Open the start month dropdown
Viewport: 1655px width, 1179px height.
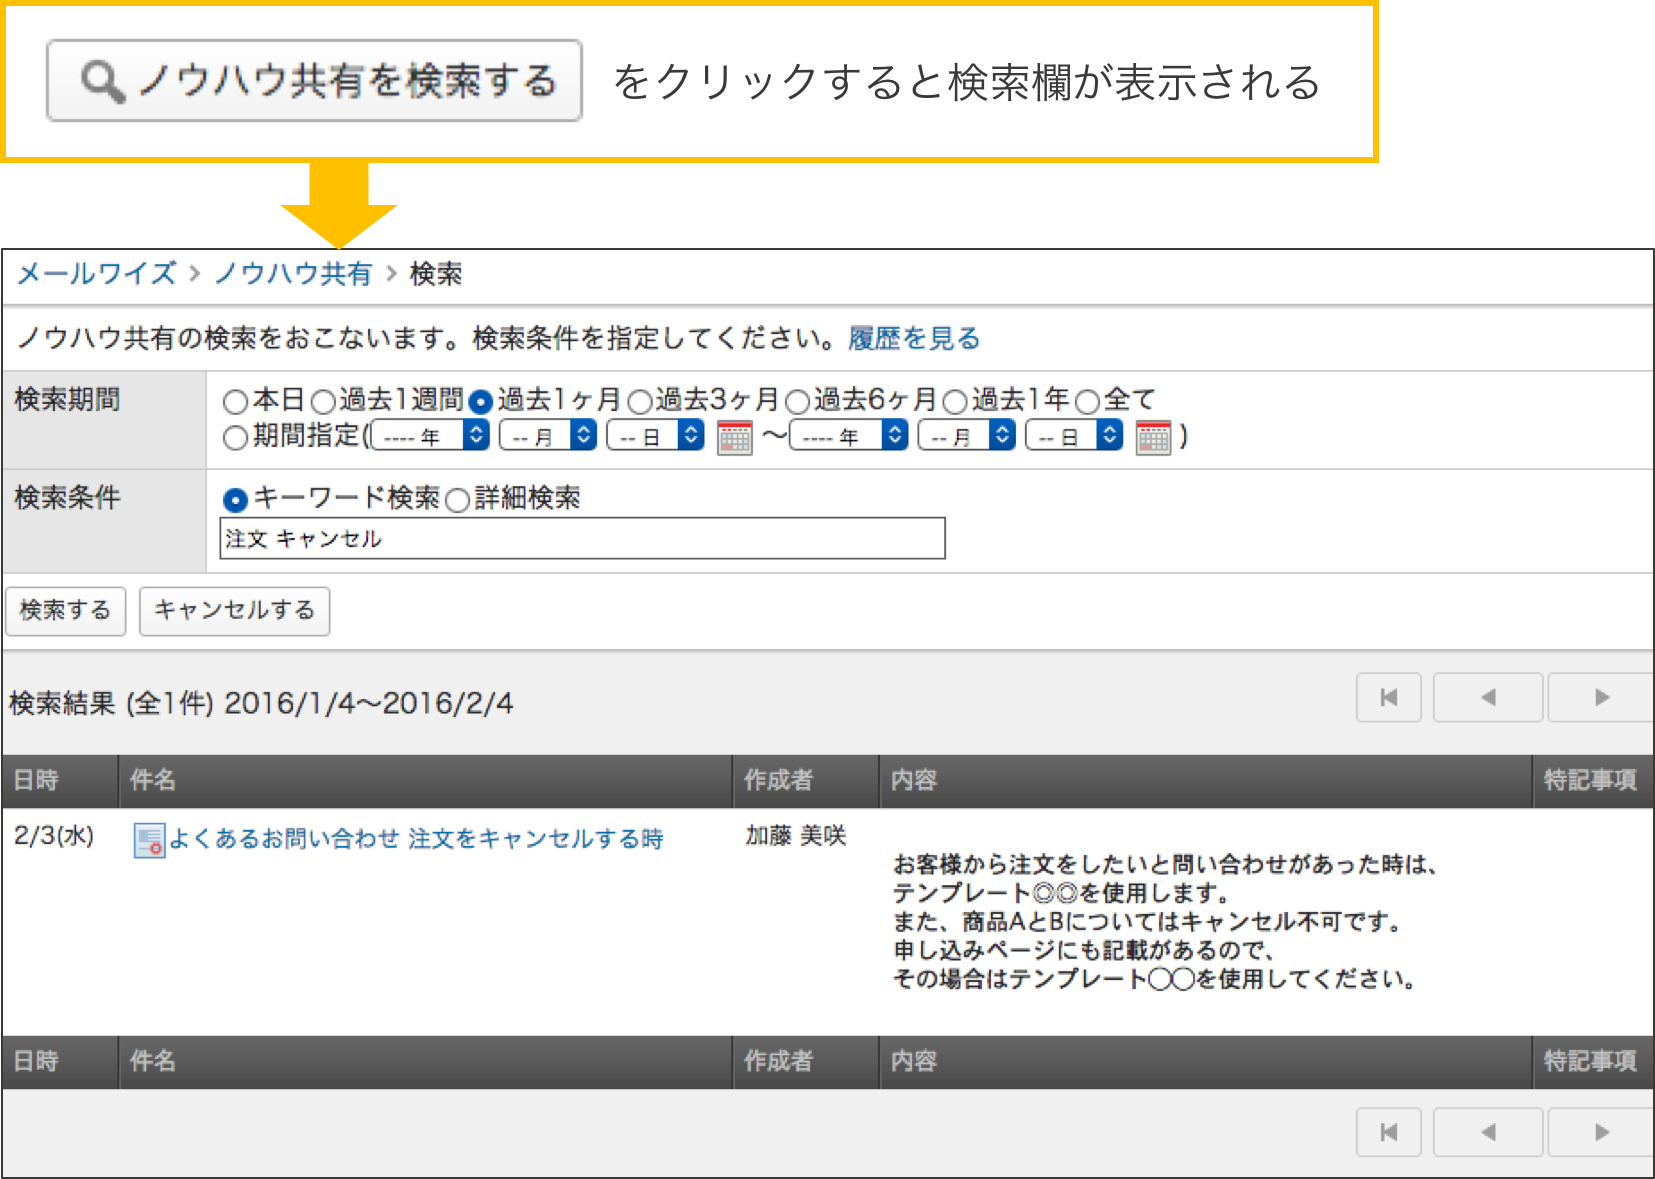click(x=548, y=436)
